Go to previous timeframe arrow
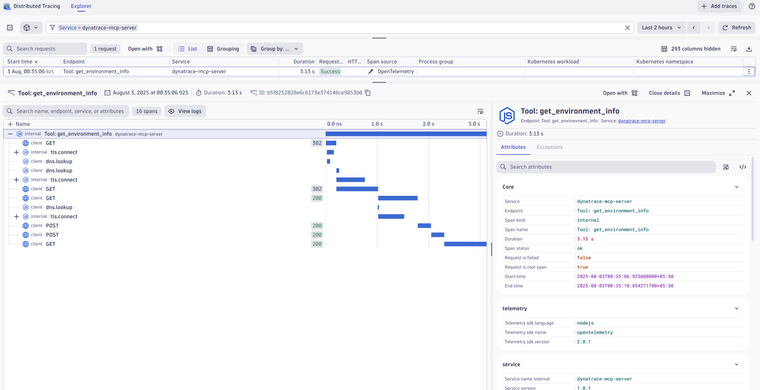The height and width of the screenshot is (390, 760). 694,28
